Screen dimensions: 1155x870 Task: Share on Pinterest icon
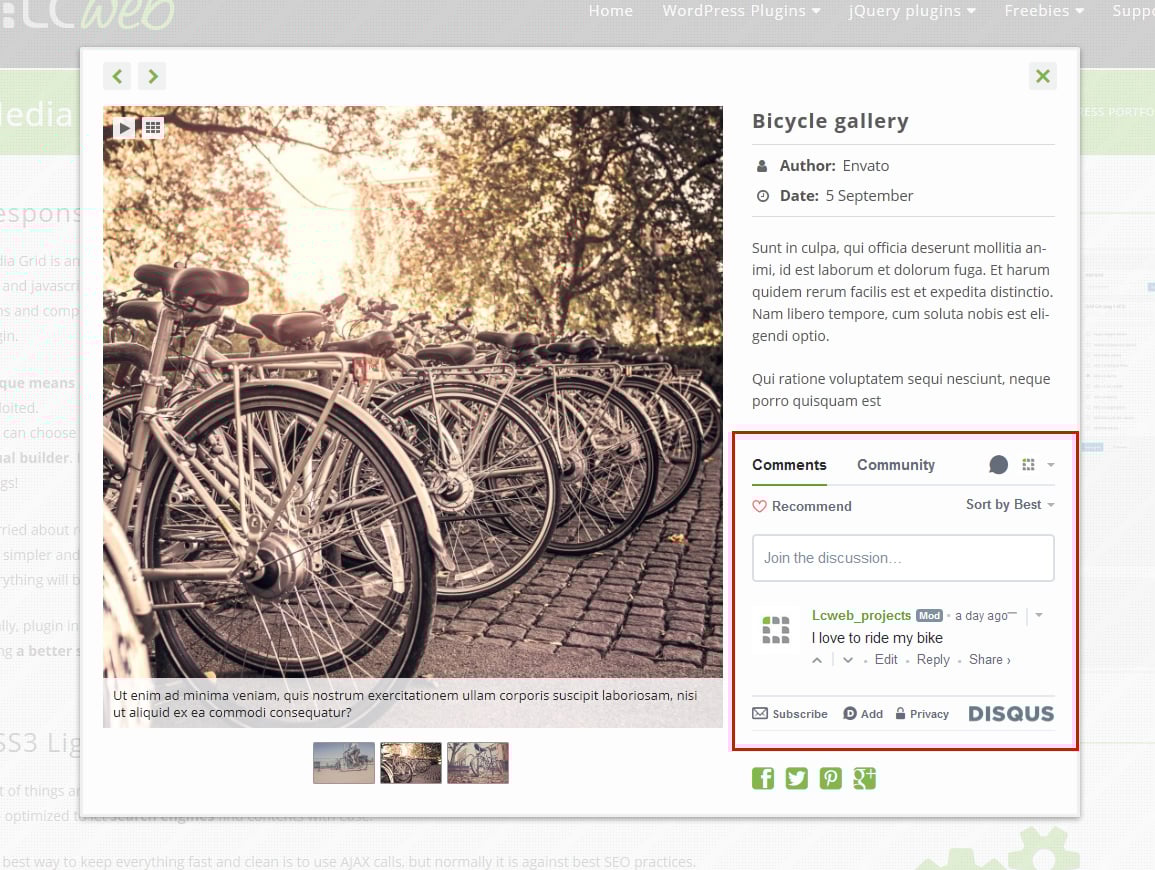[x=831, y=778]
